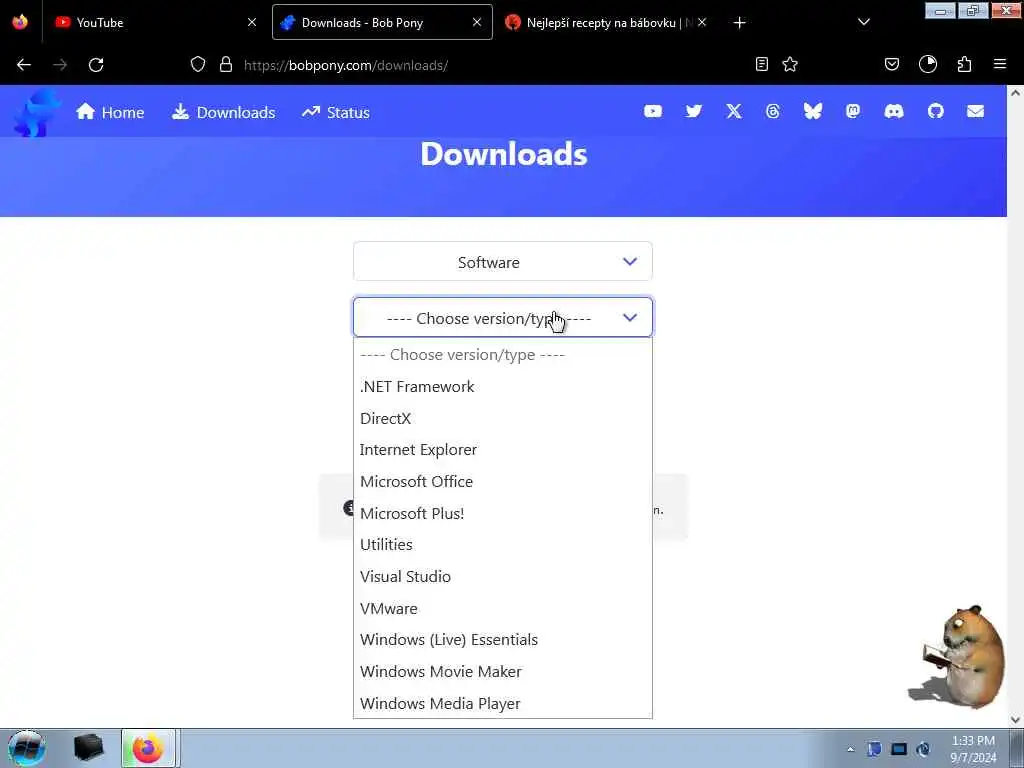Select Internet Explorer from the list
The image size is (1024, 768).
[503, 450]
